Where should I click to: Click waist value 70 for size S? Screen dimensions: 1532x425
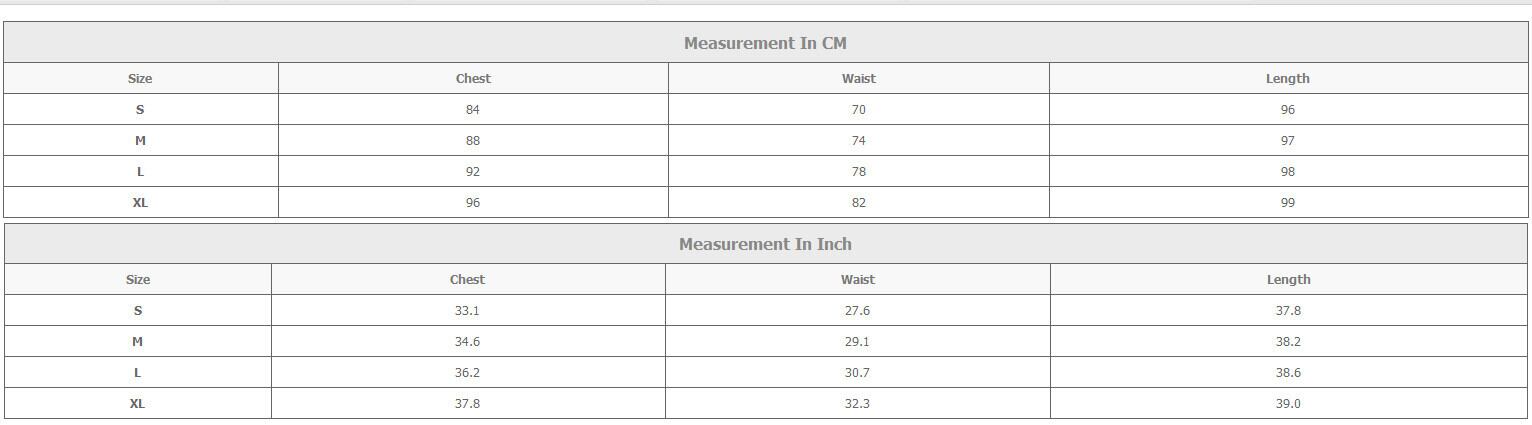[x=858, y=109]
